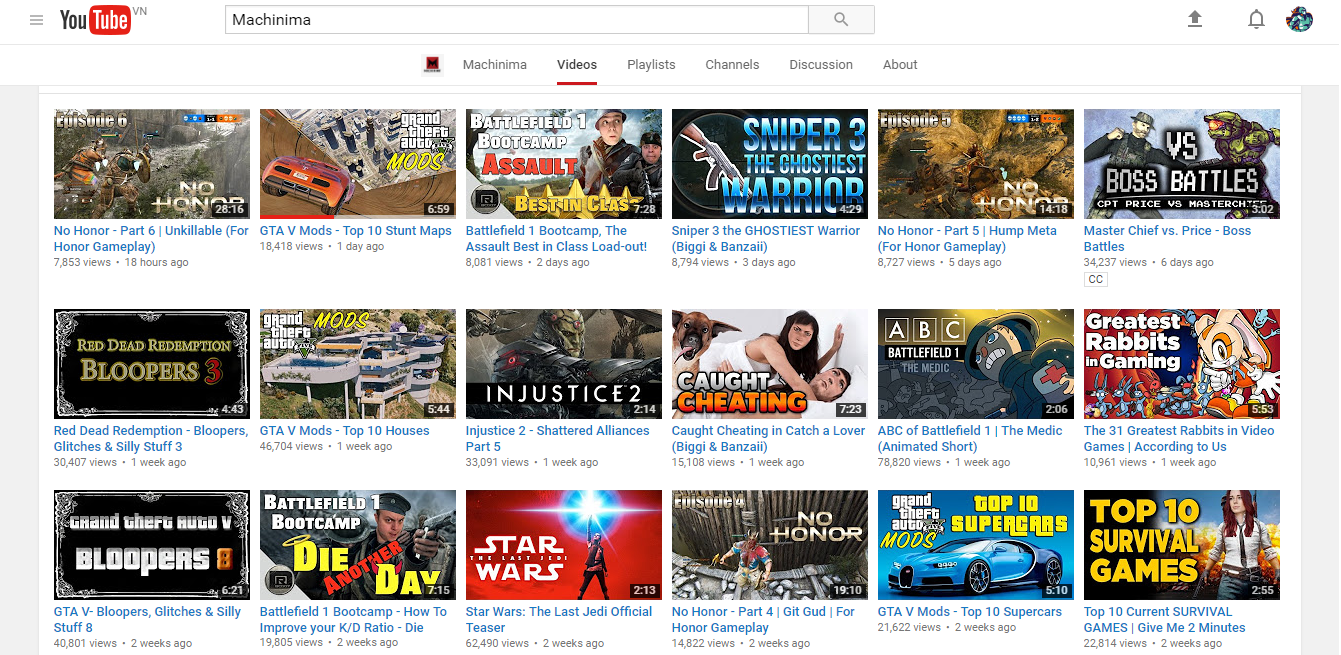Click '78,820 views' under The Medic video
1341x655 pixels.
point(909,462)
